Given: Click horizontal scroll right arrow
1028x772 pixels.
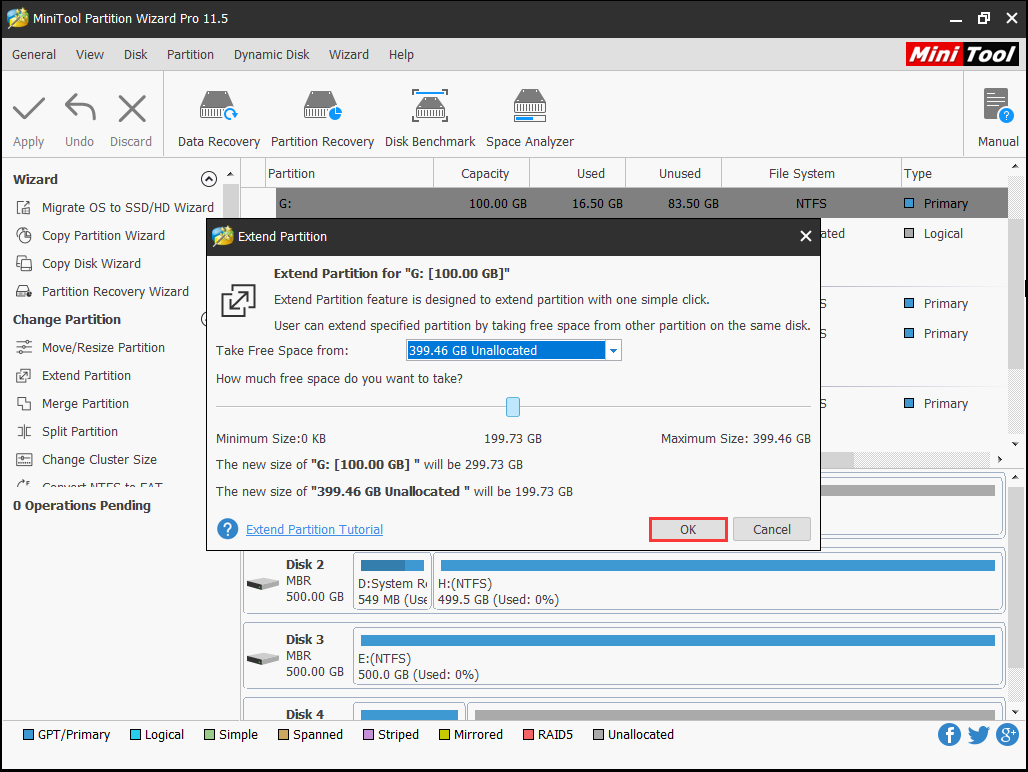Looking at the screenshot, I should point(1000,459).
